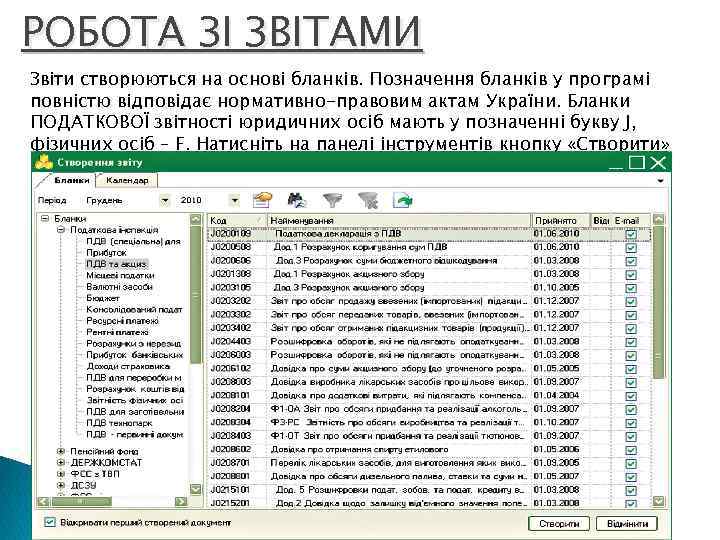Viewport: 720px width, 540px height.
Task: Select the 'Місцеві податки' tree item
Action: click(x=120, y=276)
